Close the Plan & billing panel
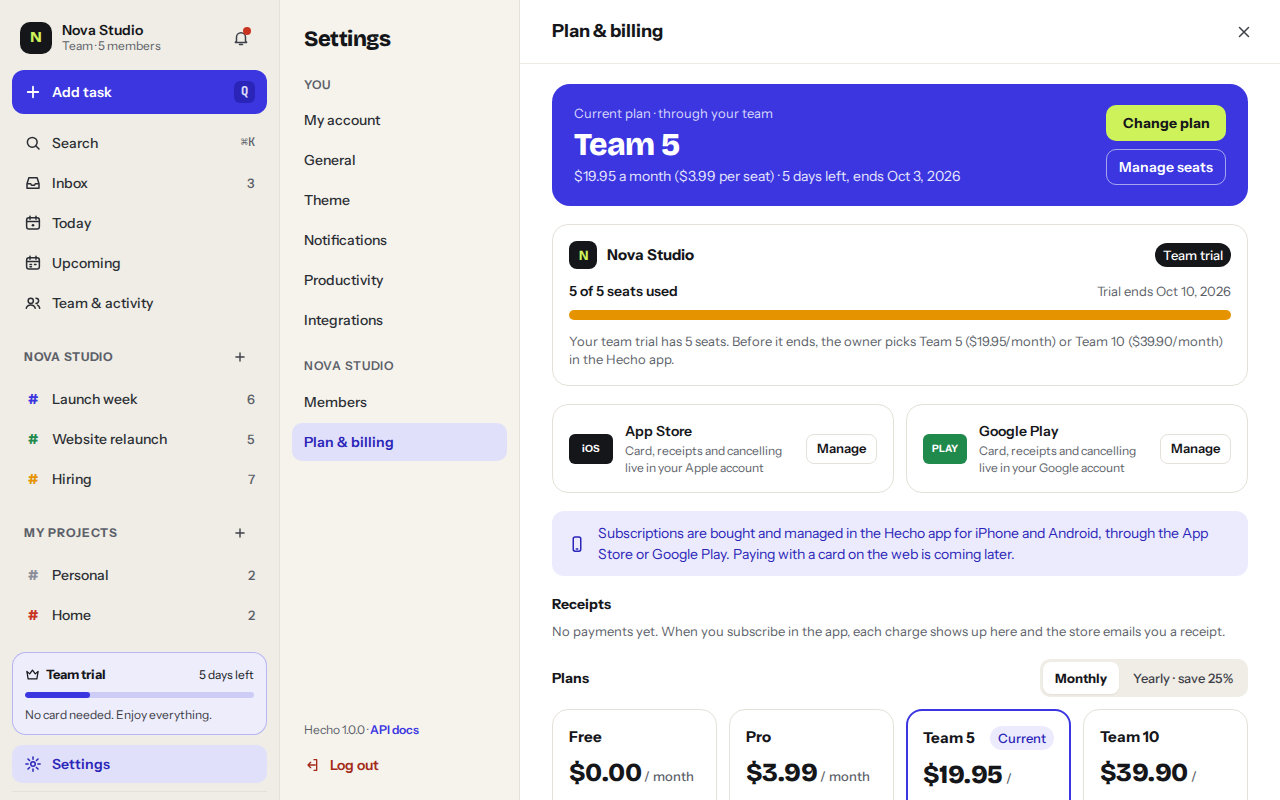 (x=1244, y=32)
